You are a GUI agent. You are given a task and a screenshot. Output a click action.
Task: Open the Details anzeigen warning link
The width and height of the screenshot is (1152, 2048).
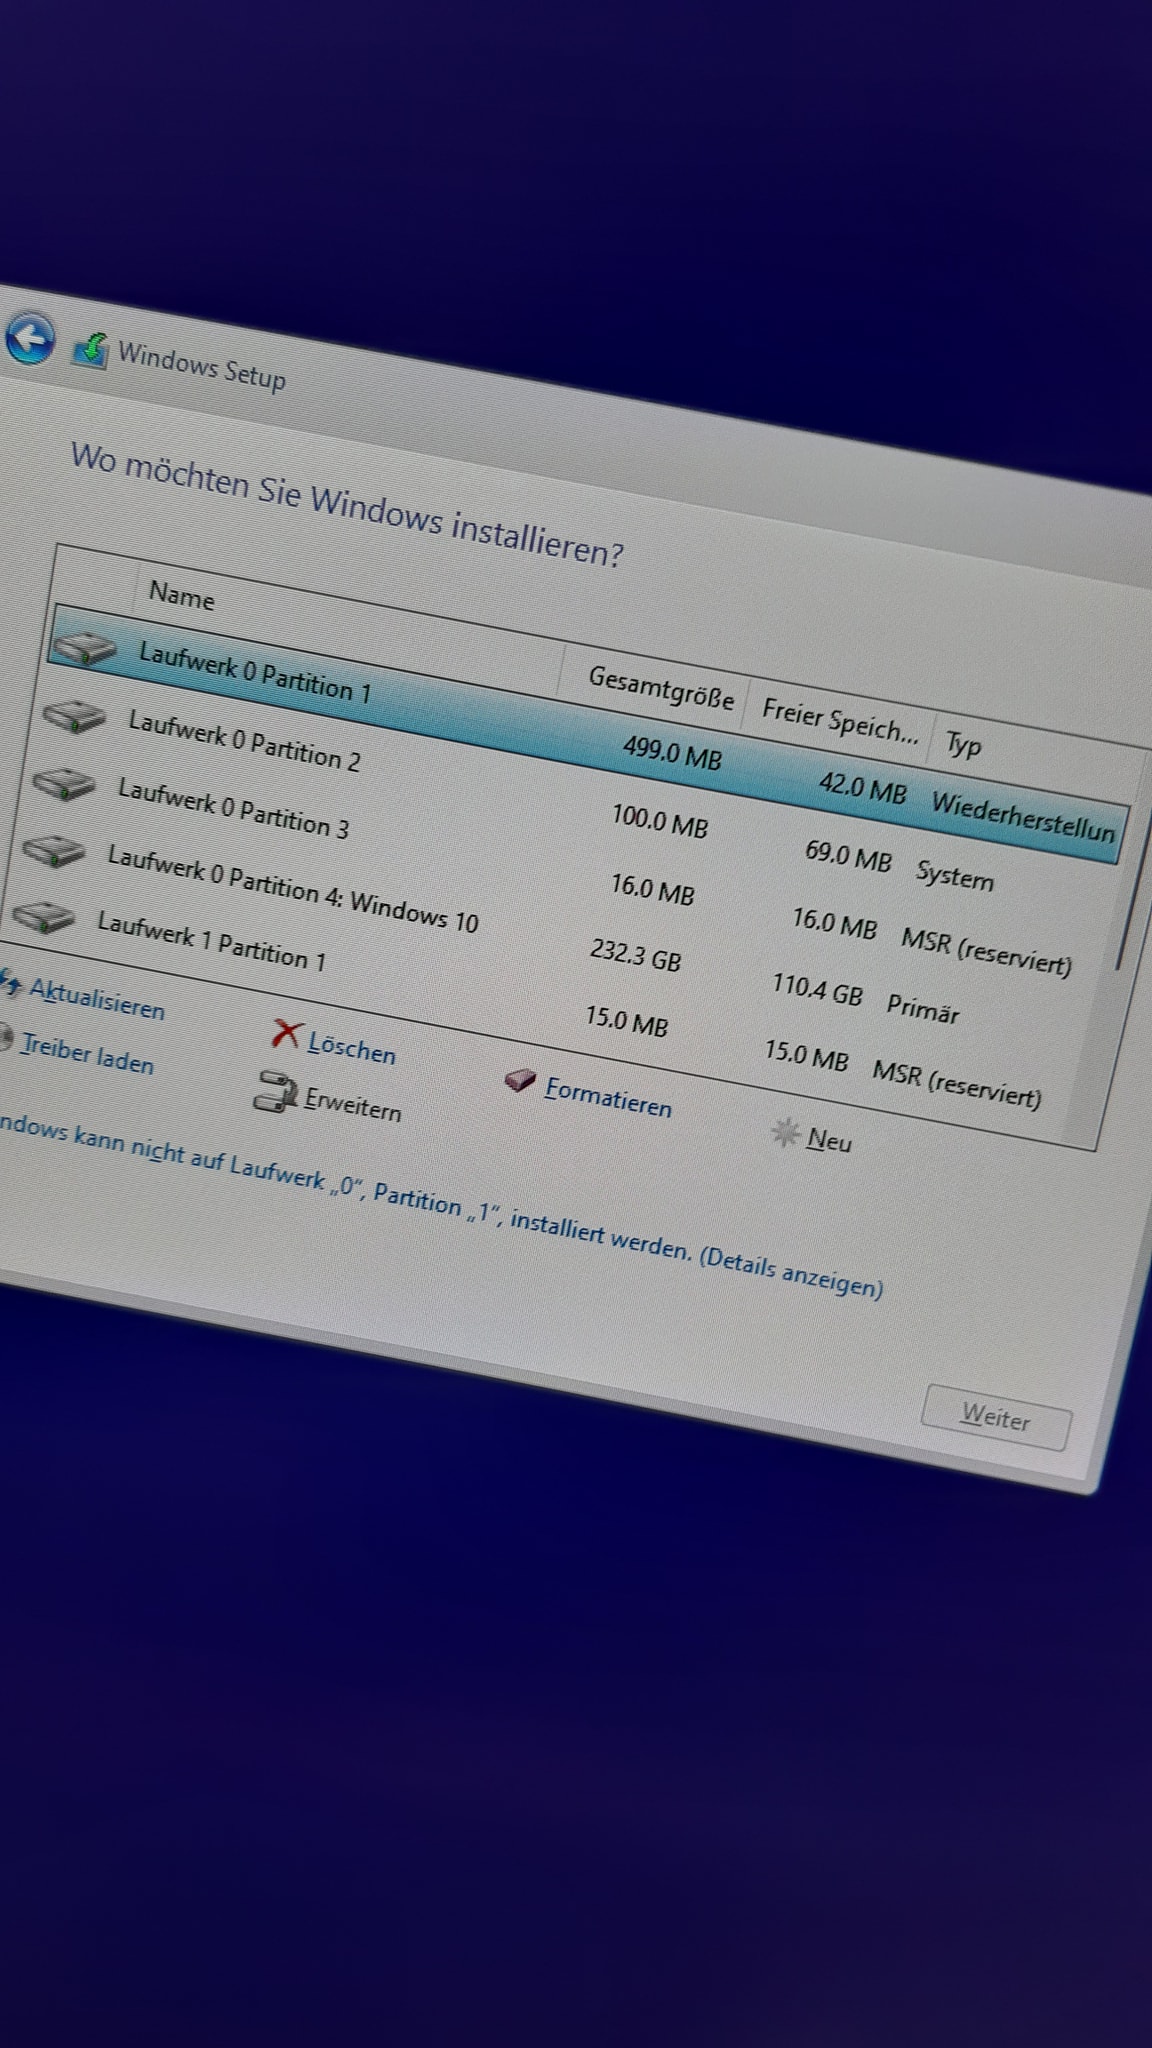pyautogui.click(x=791, y=1270)
